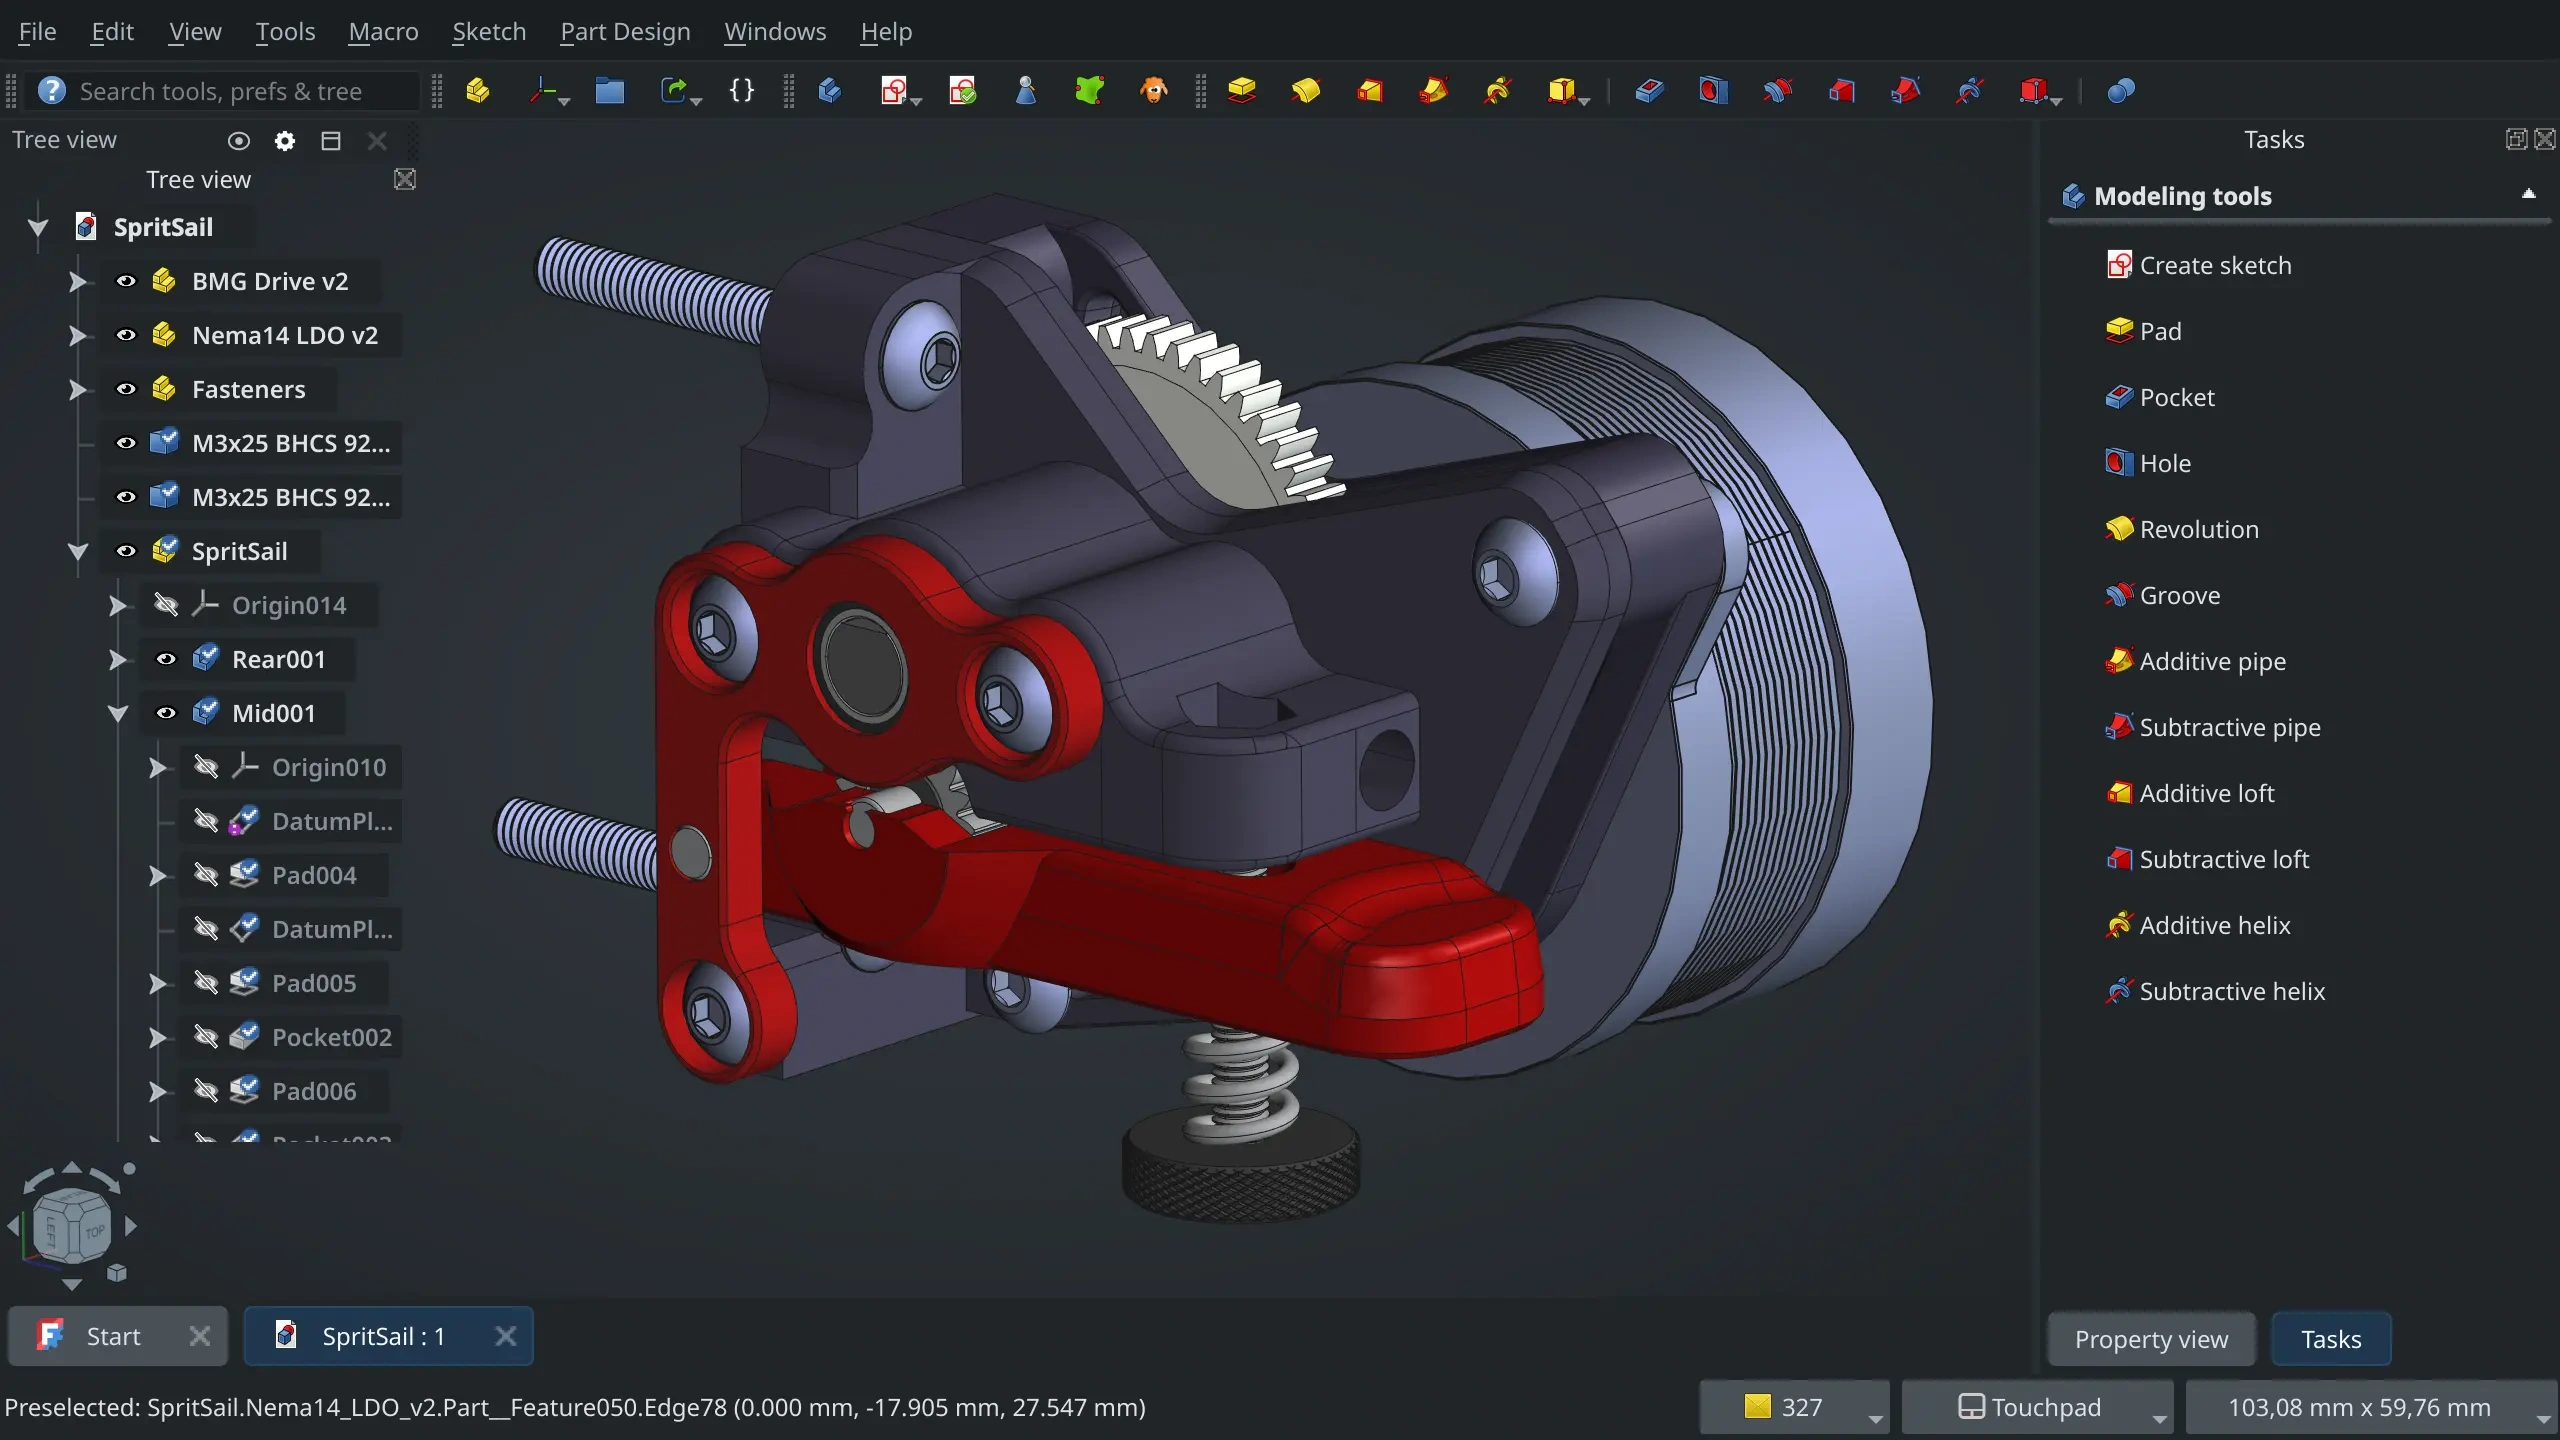Hide the BMG Drive v2 object
The width and height of the screenshot is (2560, 1440).
click(x=126, y=281)
